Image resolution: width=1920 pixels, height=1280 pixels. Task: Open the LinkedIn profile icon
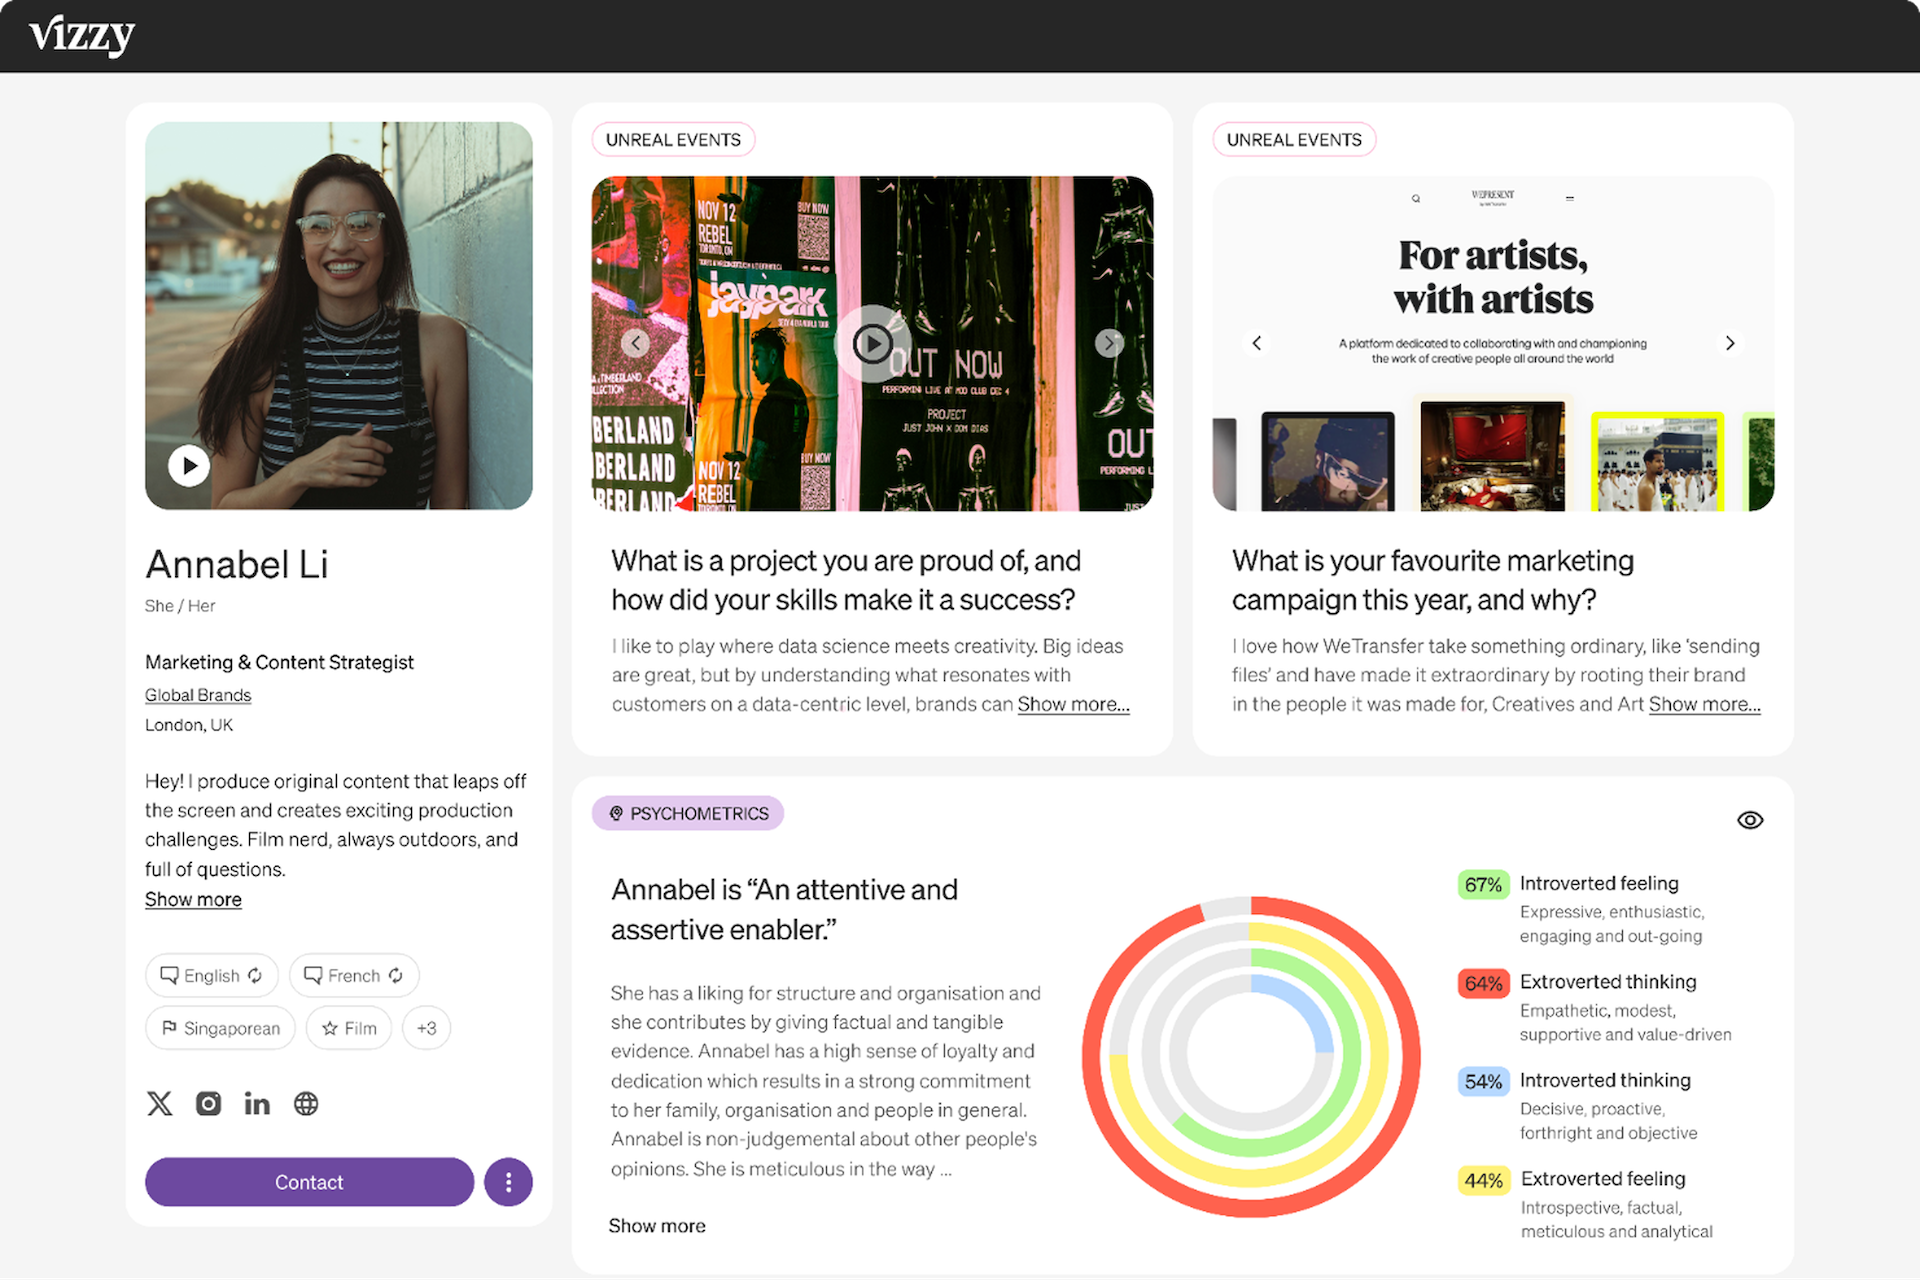tap(257, 1103)
